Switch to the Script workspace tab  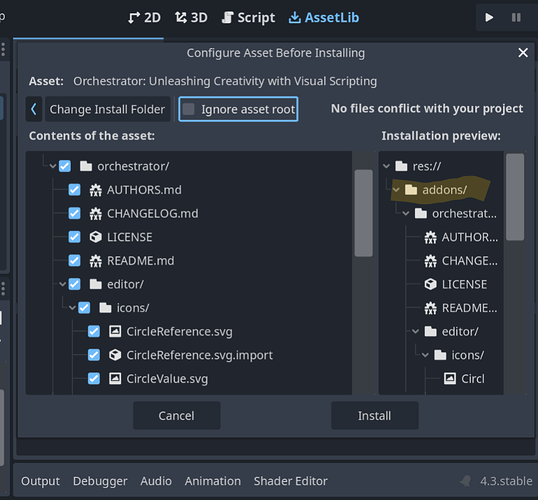coord(248,18)
